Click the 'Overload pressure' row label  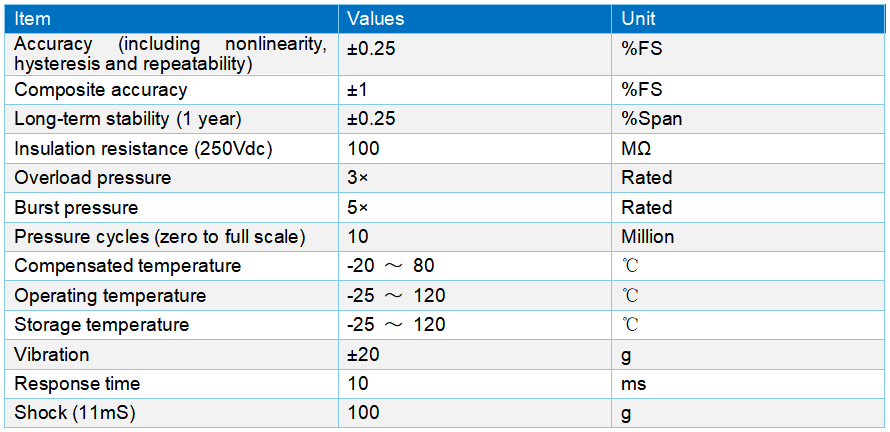coord(92,178)
